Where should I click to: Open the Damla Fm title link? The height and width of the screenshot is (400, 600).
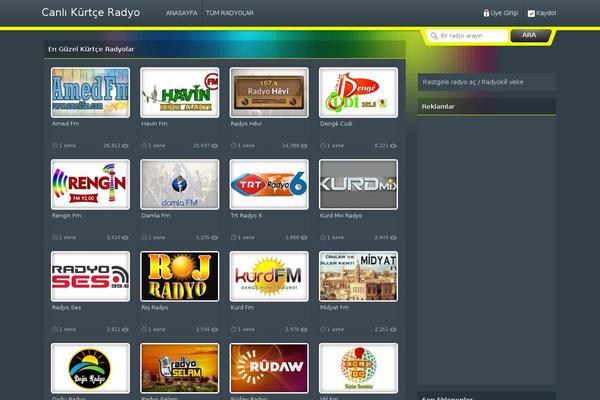(156, 216)
